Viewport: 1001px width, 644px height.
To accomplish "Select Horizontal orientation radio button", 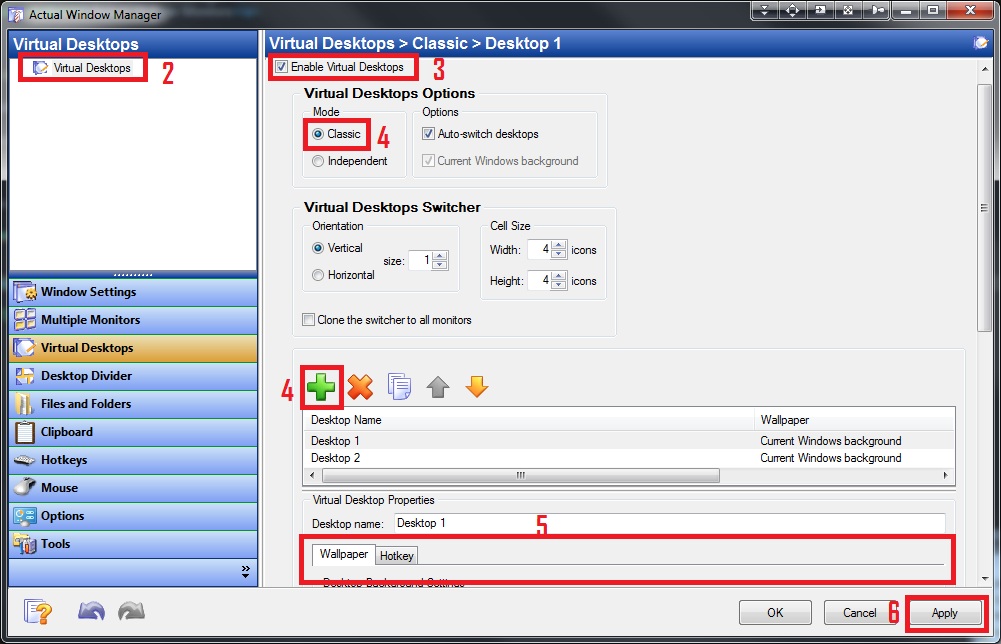I will [318, 274].
